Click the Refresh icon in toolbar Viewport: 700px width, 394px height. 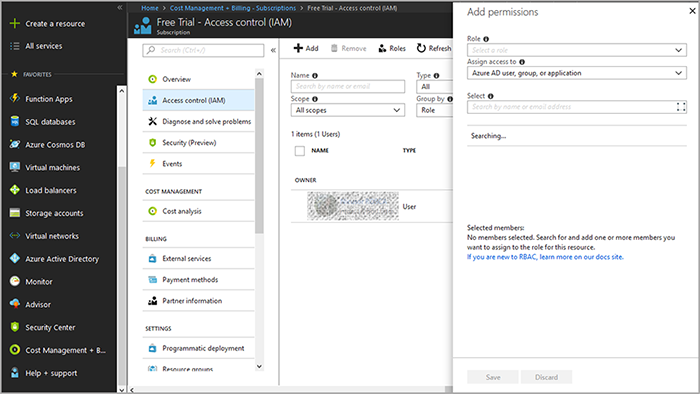[x=421, y=48]
